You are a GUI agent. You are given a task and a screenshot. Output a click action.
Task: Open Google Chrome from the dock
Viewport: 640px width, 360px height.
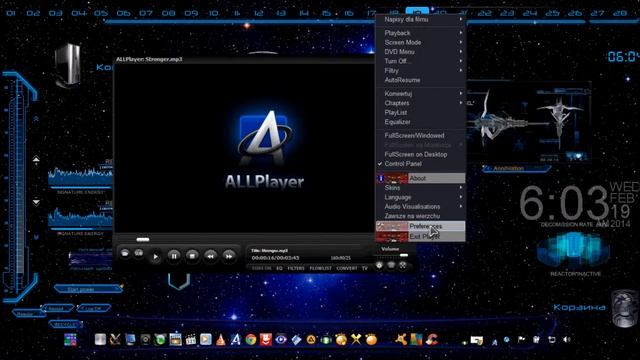[251, 340]
